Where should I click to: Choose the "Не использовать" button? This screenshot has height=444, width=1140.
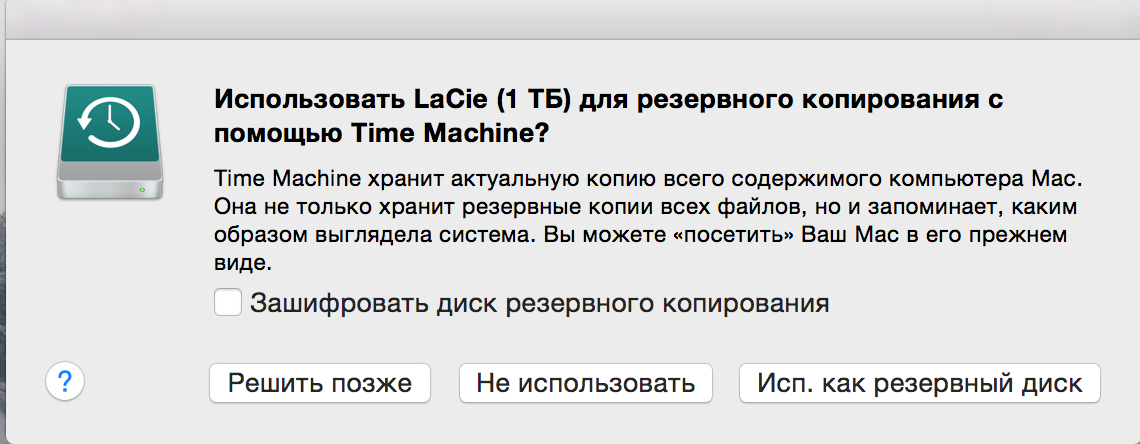[x=585, y=383]
